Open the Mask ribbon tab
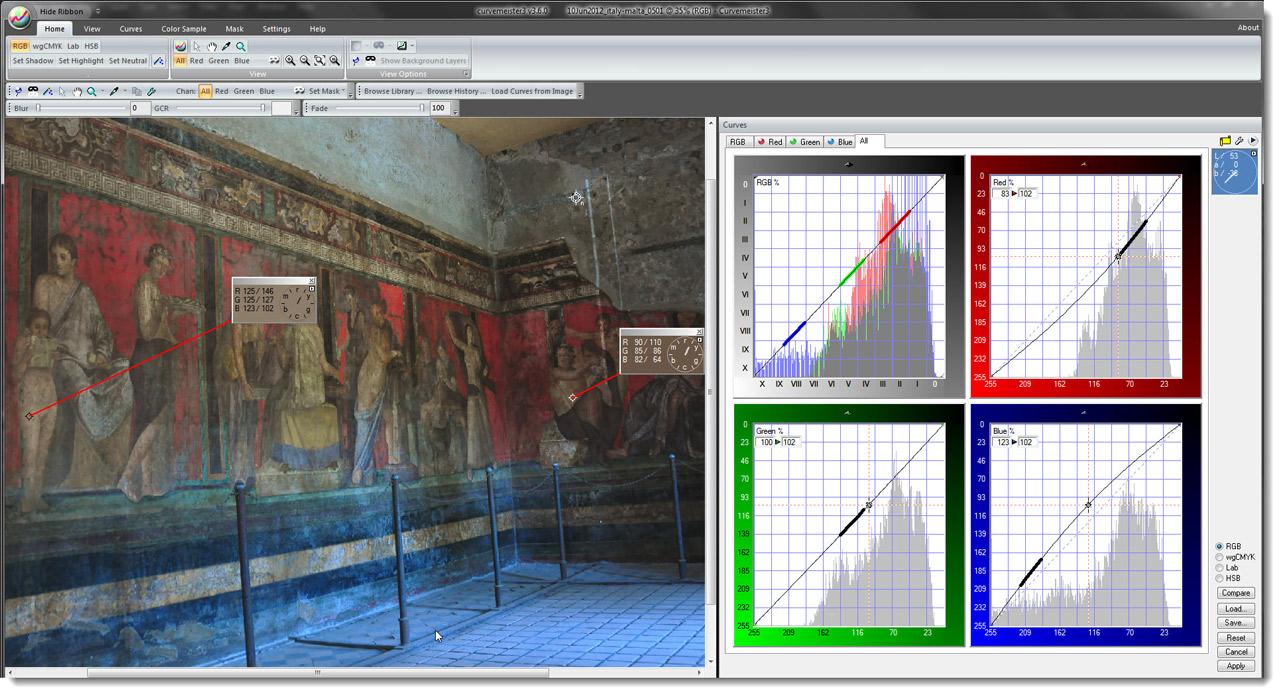Screen dimensions: 1280x694 pyautogui.click(x=234, y=29)
